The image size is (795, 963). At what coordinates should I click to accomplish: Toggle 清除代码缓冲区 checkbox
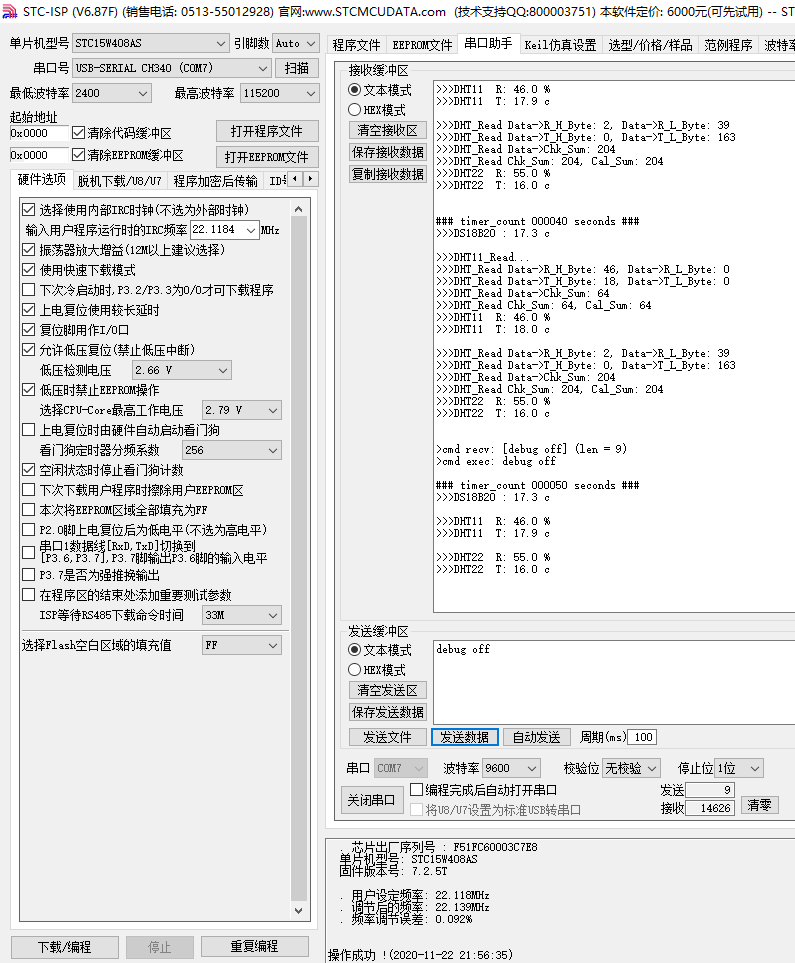[79, 133]
